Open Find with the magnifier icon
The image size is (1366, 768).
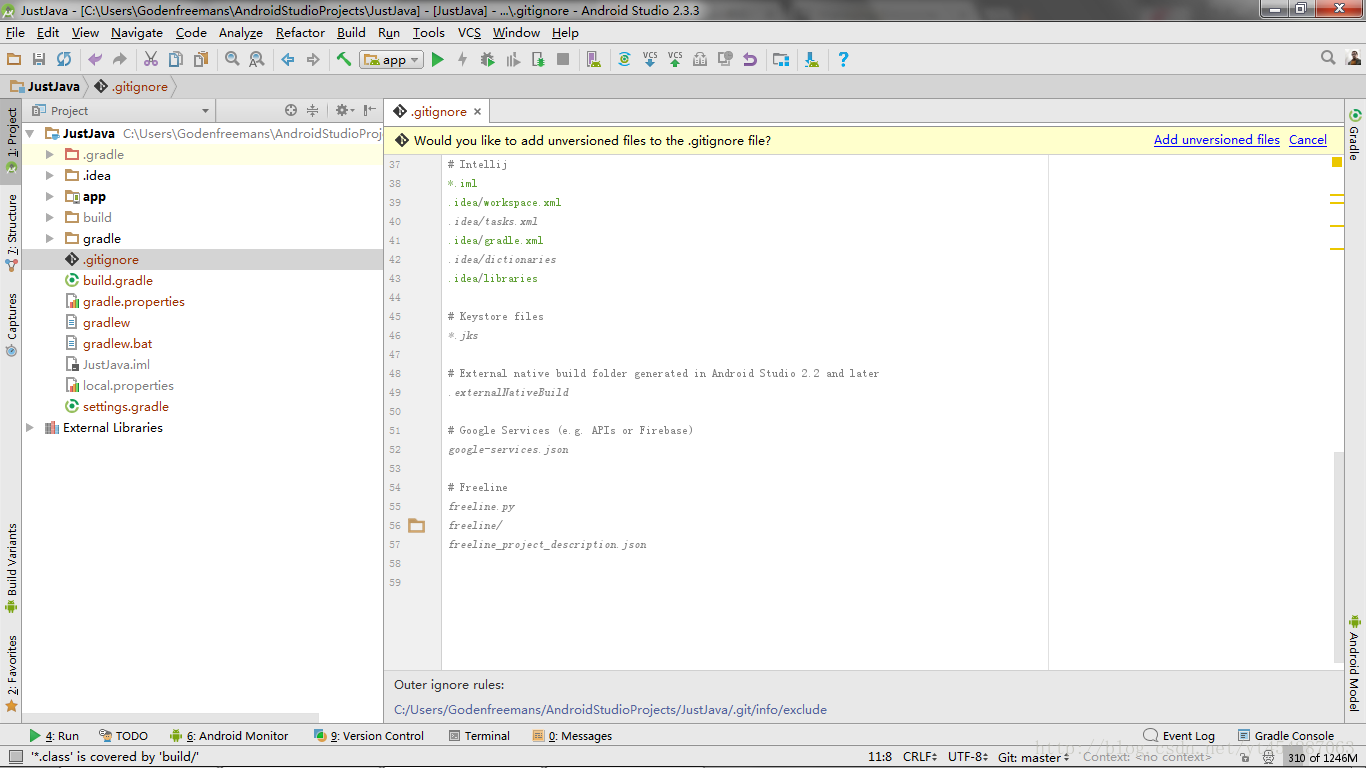point(232,60)
